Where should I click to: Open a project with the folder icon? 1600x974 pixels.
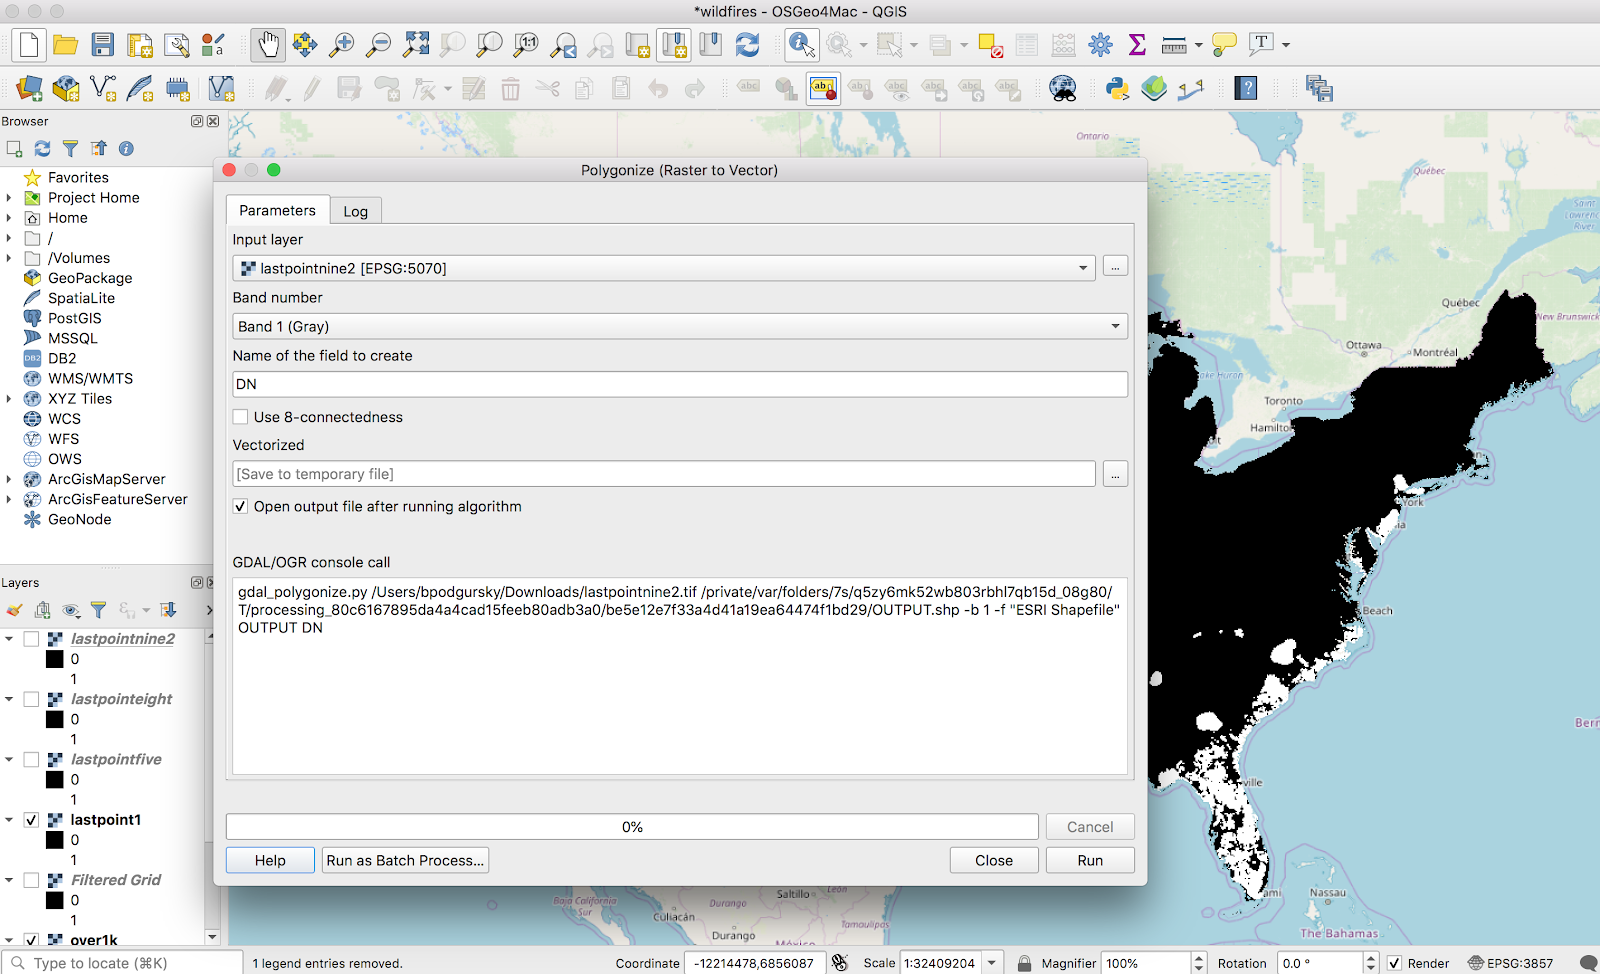coord(66,45)
